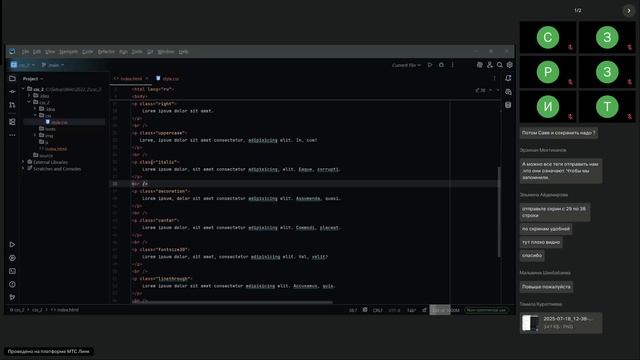Open the Navigate menu

pyautogui.click(x=68, y=51)
